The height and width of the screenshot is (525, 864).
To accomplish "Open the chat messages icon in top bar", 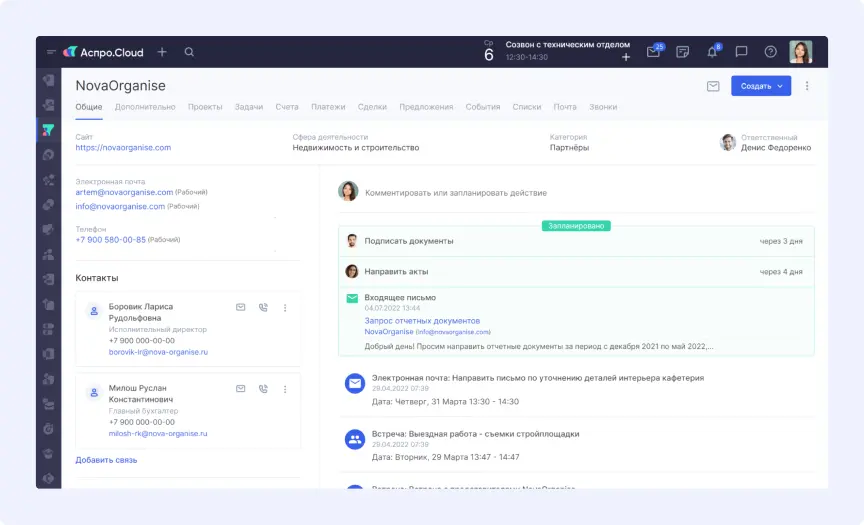I will coord(741,52).
